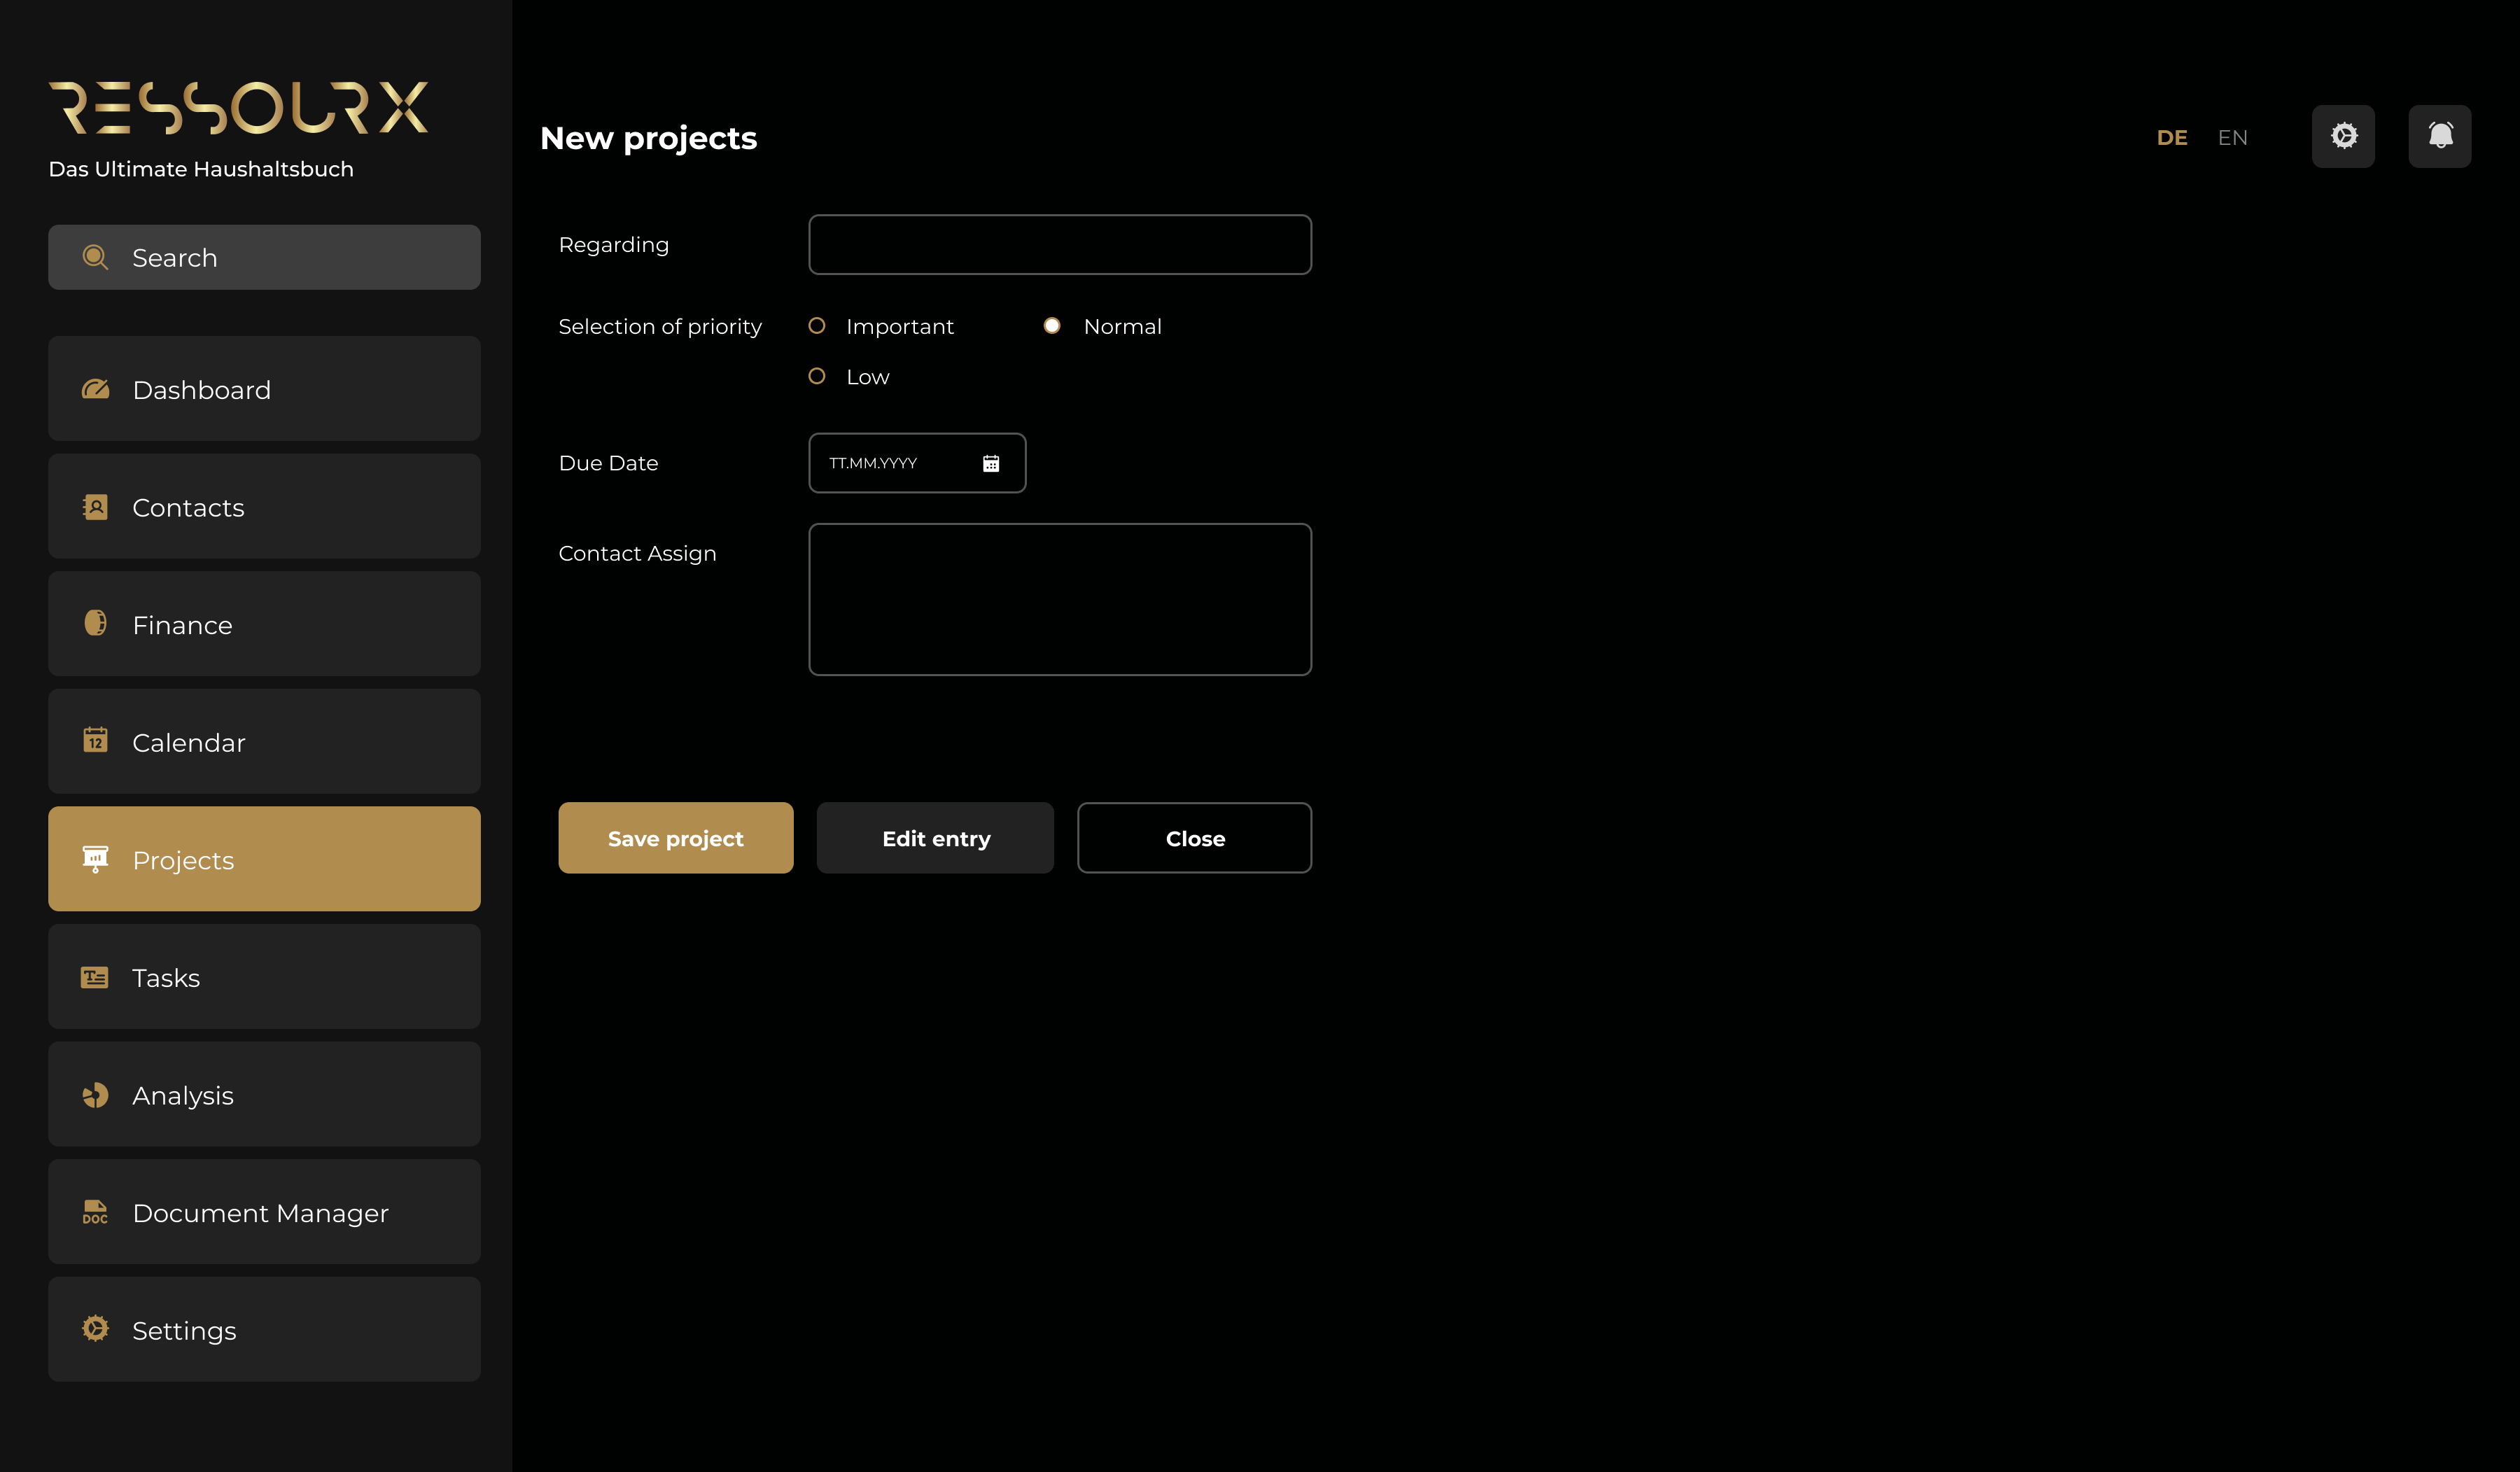This screenshot has width=2520, height=1472.
Task: Click the Document Manager DOC icon
Action: pos(95,1212)
